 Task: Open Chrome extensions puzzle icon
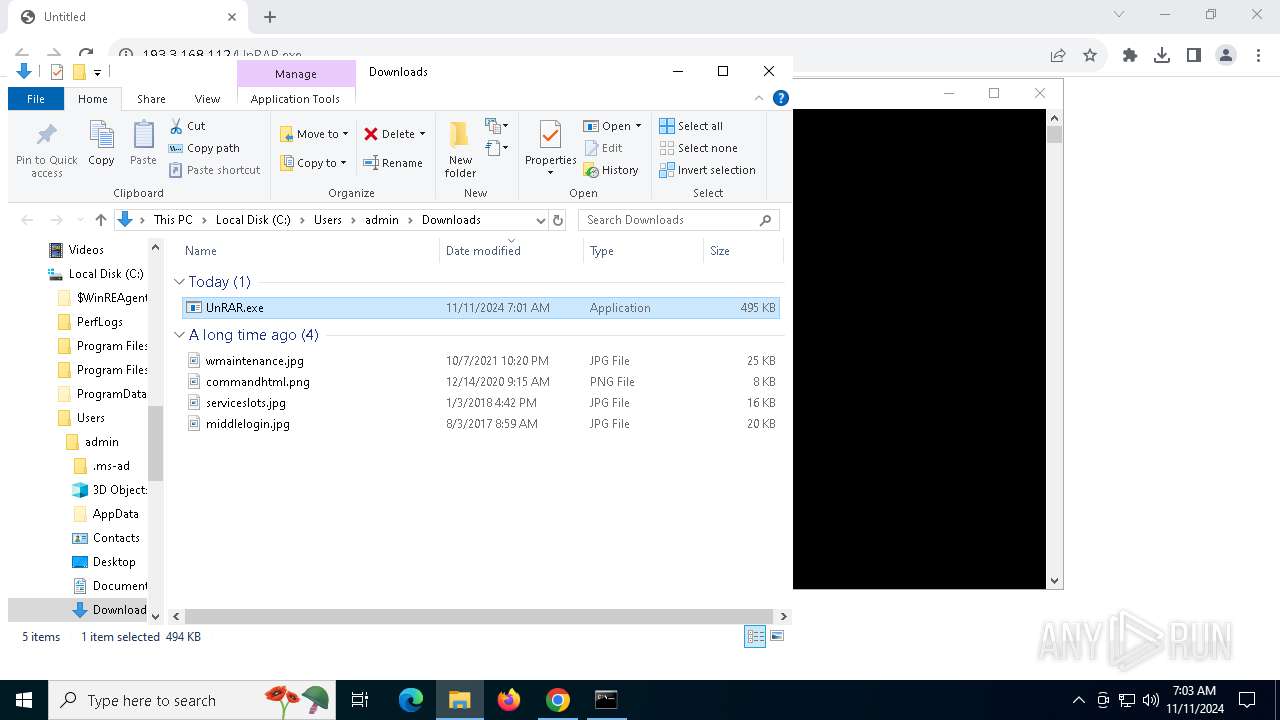click(1130, 56)
